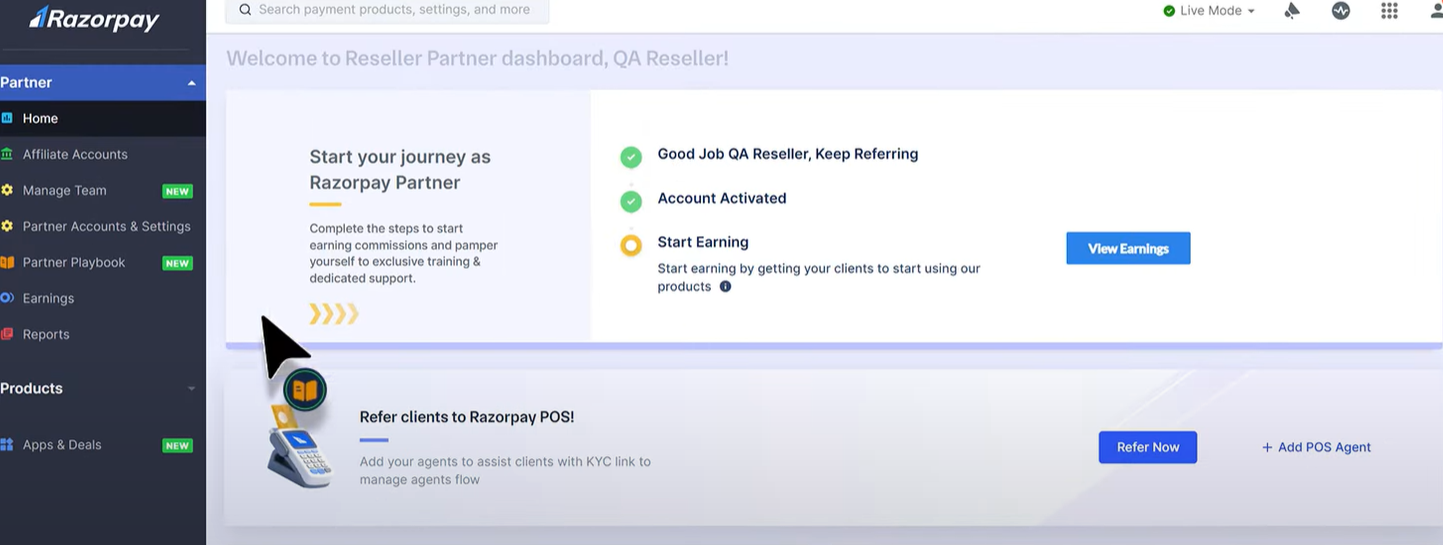Open the user profile icon
Screen dimensions: 1443x545
1435,11
